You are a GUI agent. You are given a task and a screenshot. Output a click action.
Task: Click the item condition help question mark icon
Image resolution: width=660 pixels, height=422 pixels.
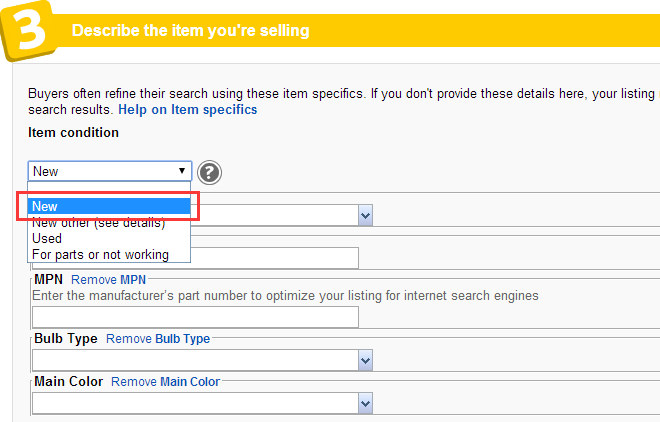pyautogui.click(x=209, y=172)
